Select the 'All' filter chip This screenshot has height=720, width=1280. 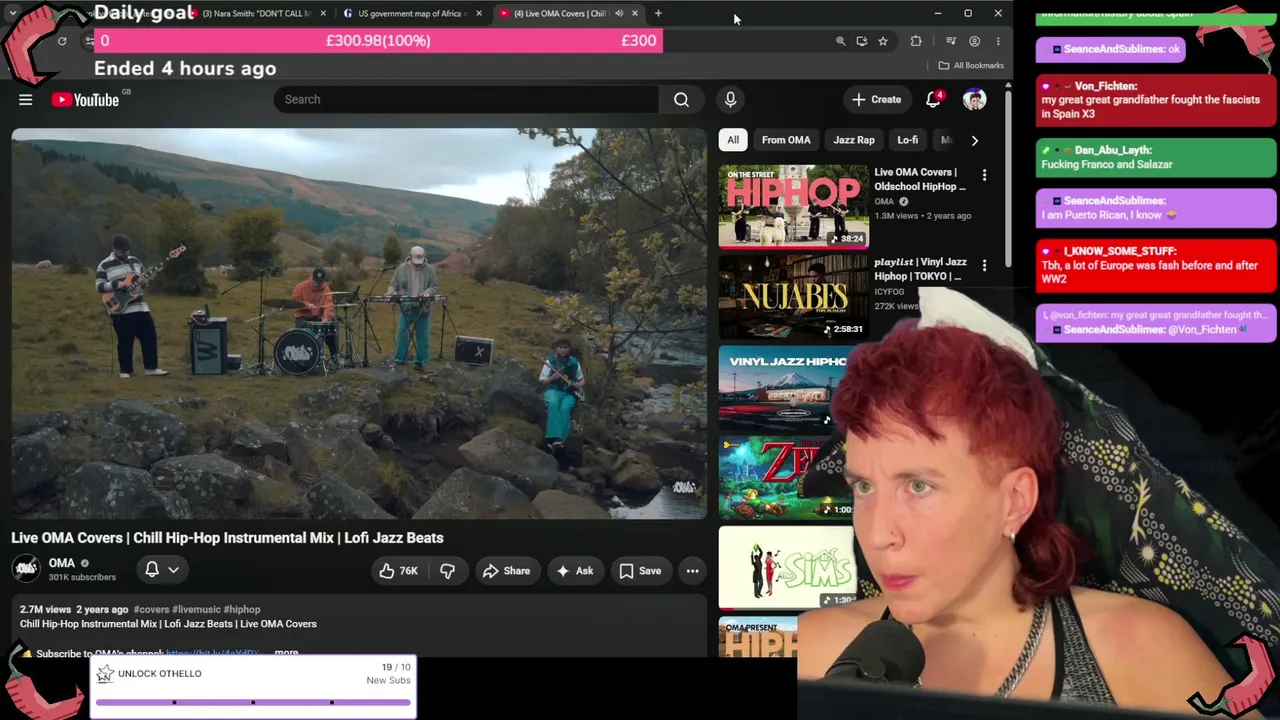pyautogui.click(x=733, y=140)
